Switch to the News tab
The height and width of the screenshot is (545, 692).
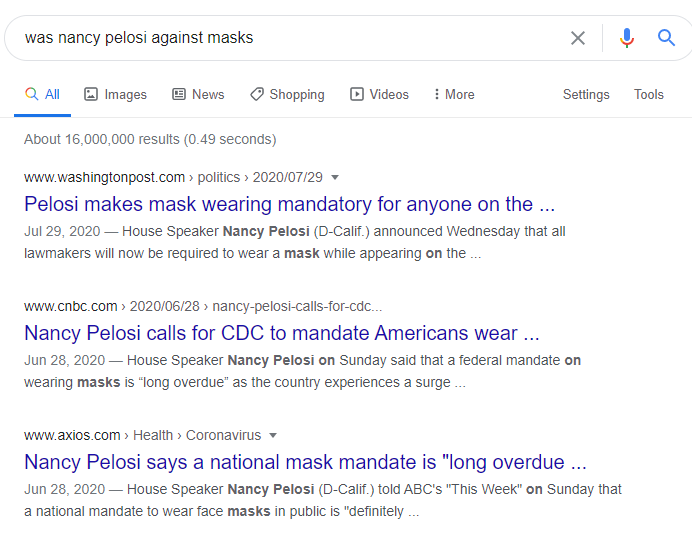[198, 94]
